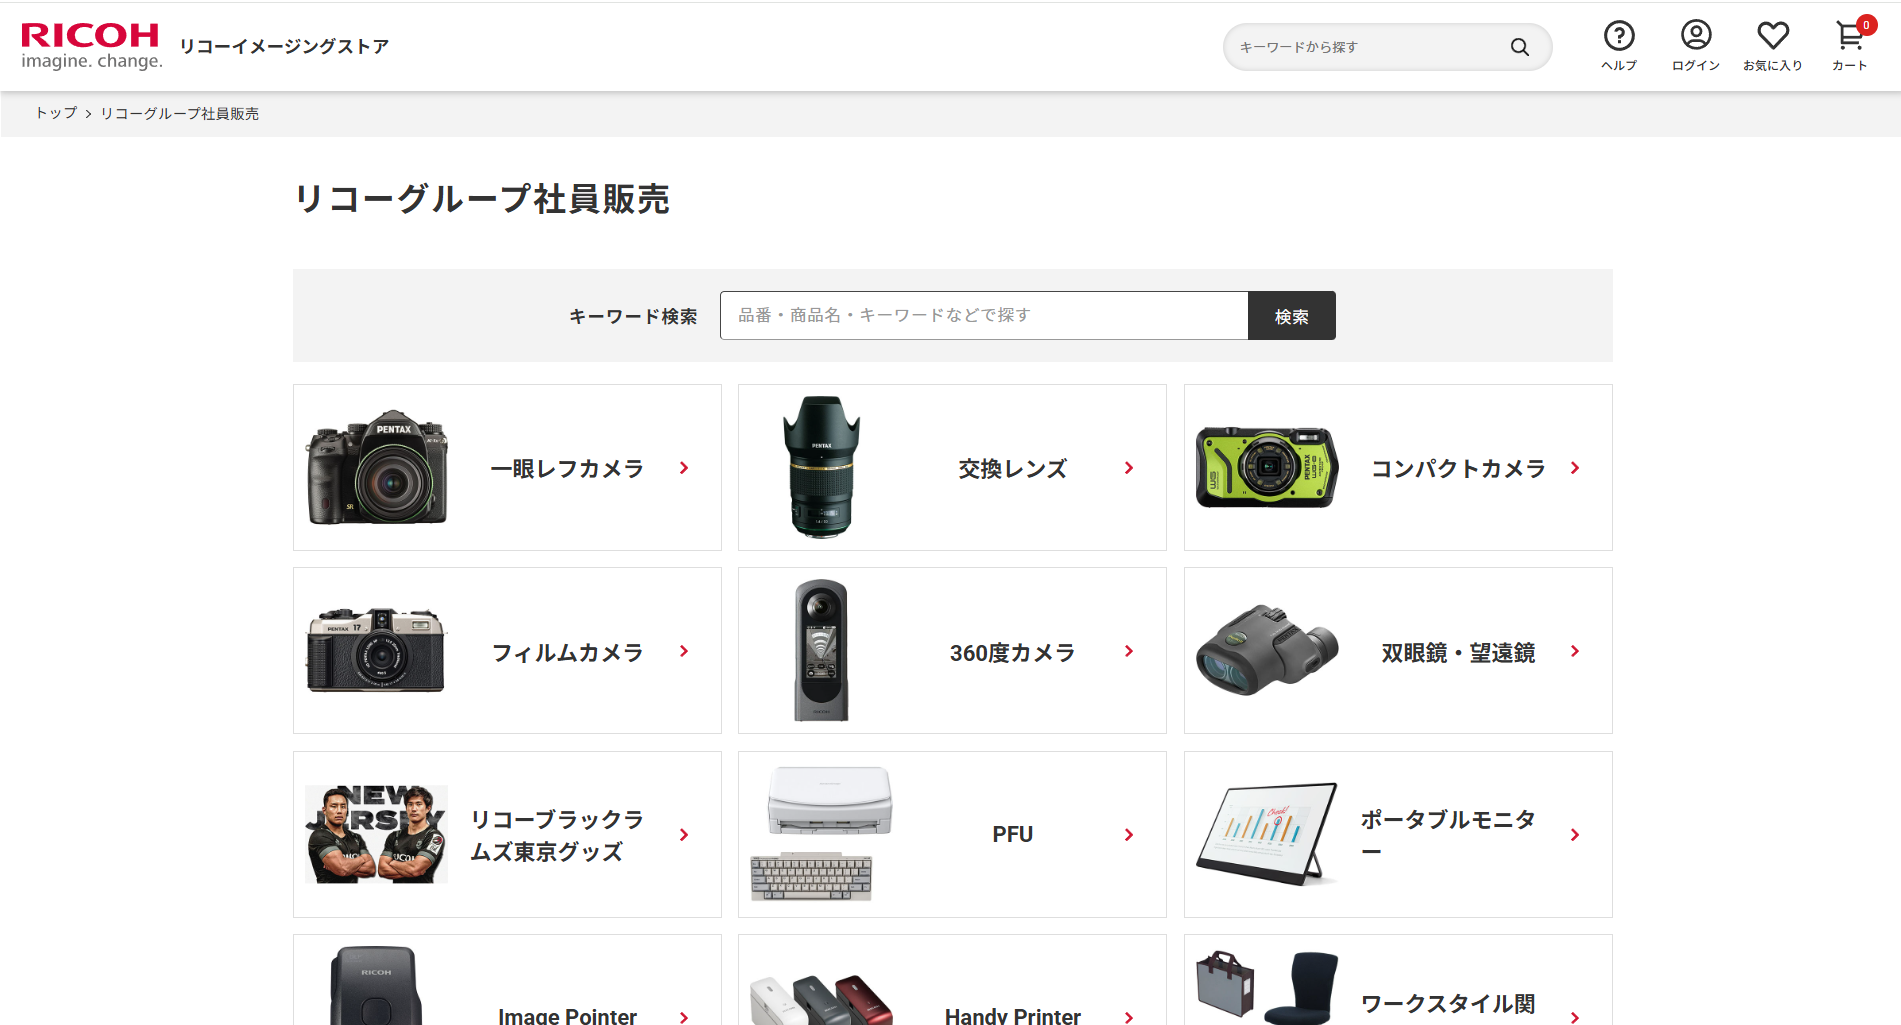Click the arrow next to PFU
The height and width of the screenshot is (1025, 1901).
click(x=1129, y=835)
